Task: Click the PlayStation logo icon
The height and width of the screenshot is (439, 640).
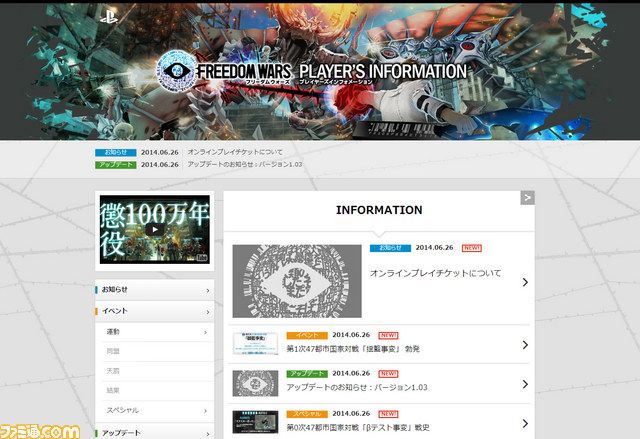Action: (109, 17)
